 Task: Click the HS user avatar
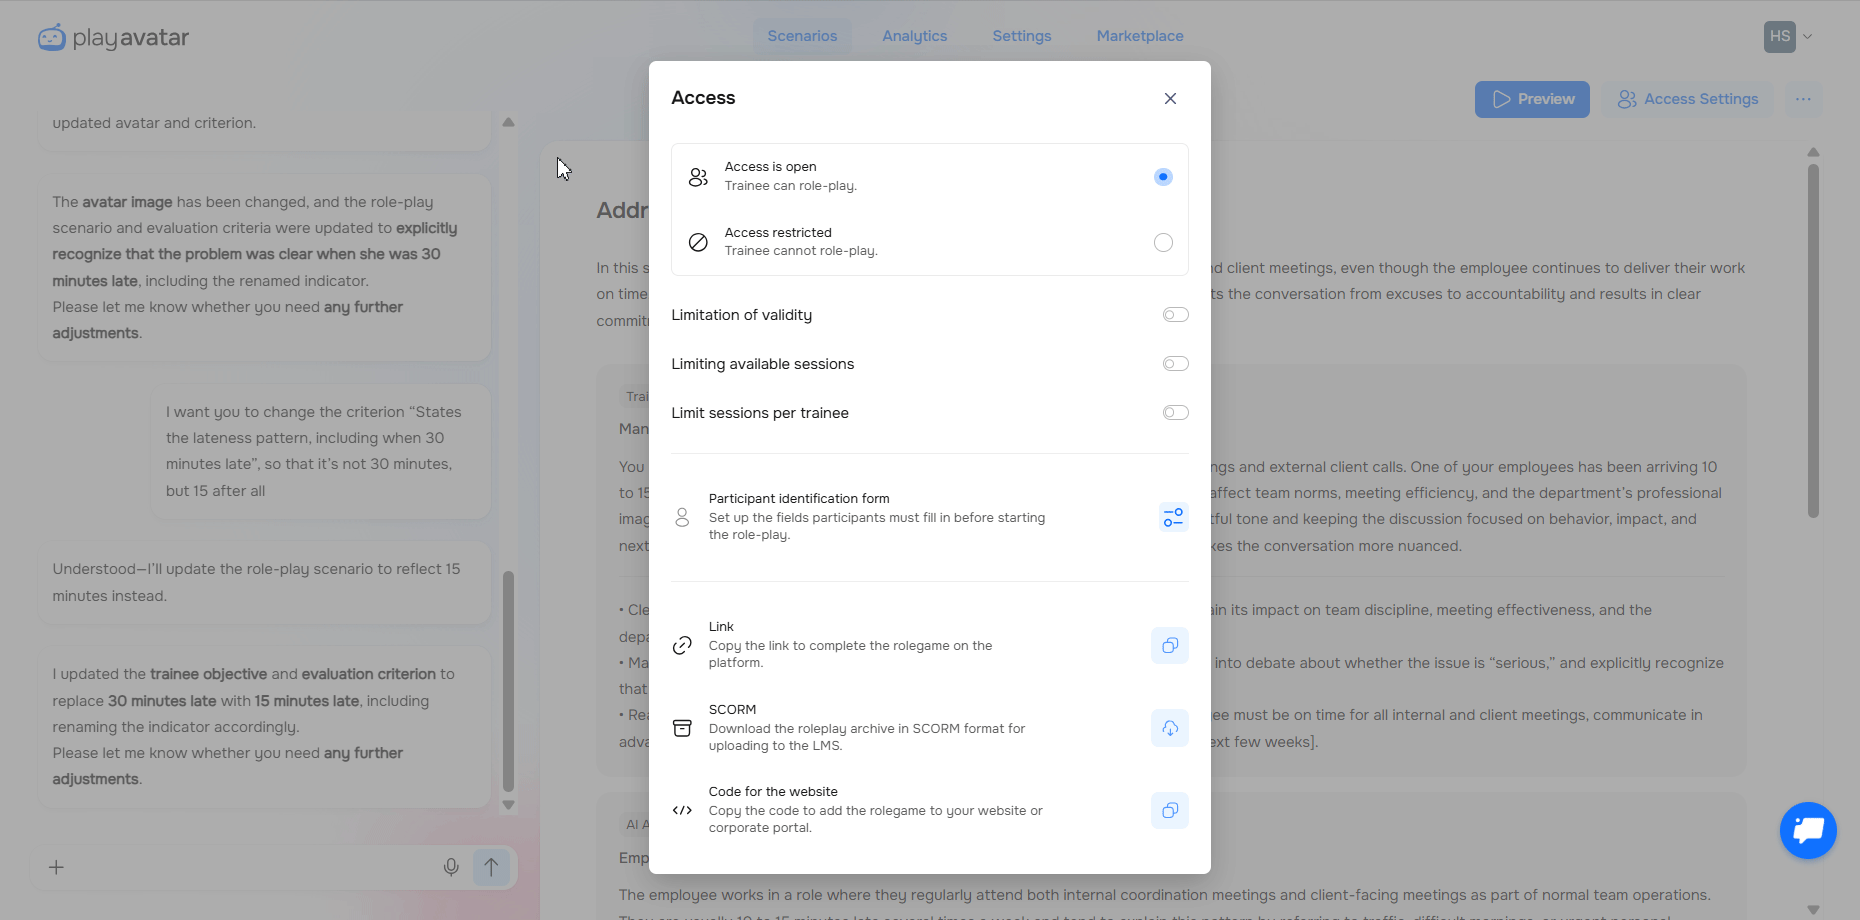tap(1780, 37)
